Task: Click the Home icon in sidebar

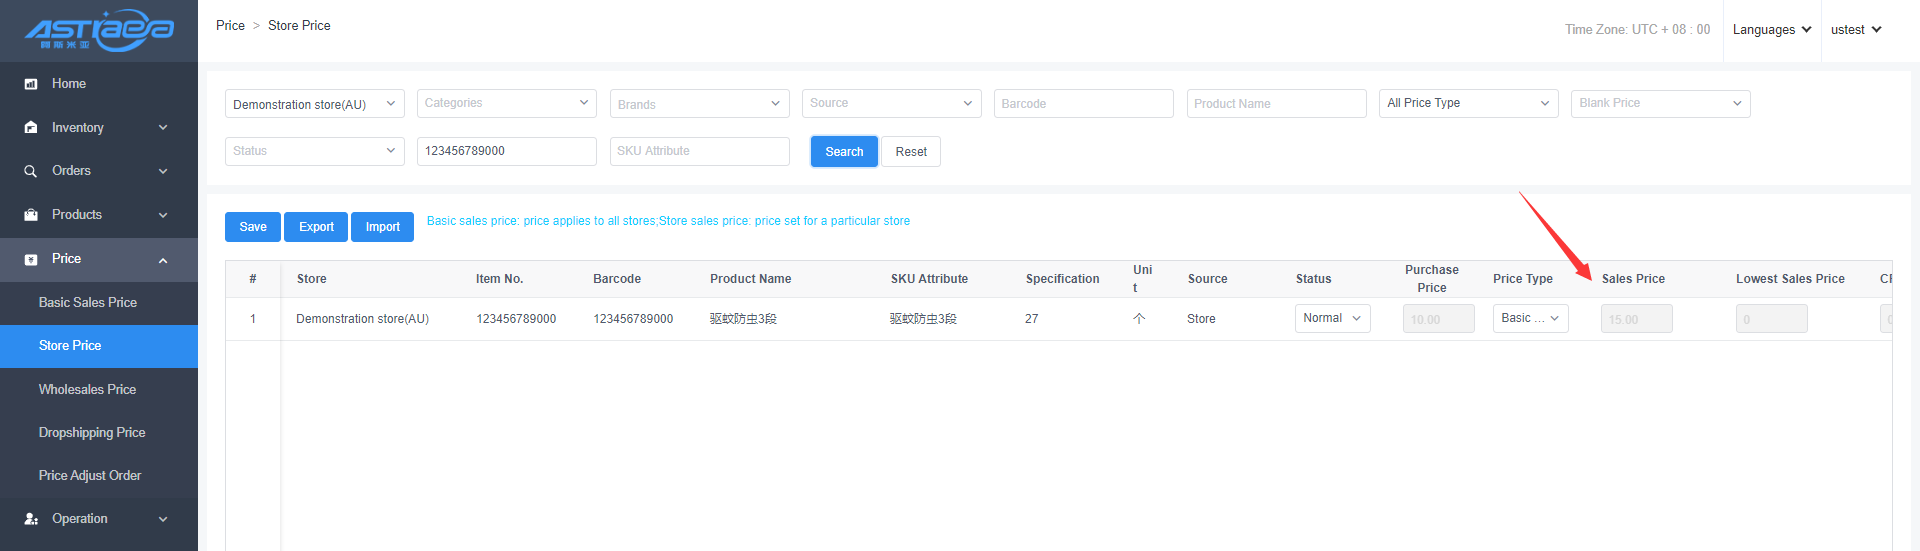Action: pyautogui.click(x=31, y=84)
